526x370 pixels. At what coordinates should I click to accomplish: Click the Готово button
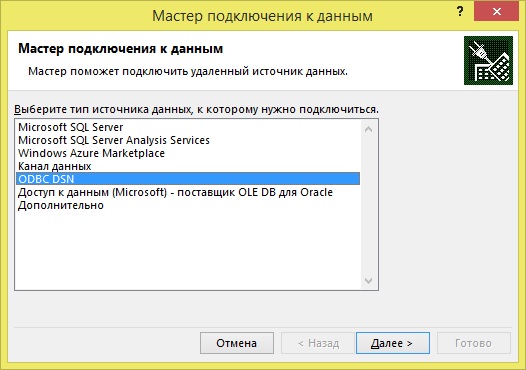pyautogui.click(x=474, y=343)
